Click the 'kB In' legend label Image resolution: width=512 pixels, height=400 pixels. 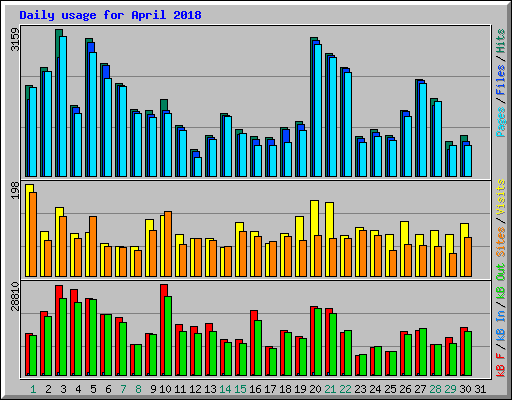coord(500,326)
